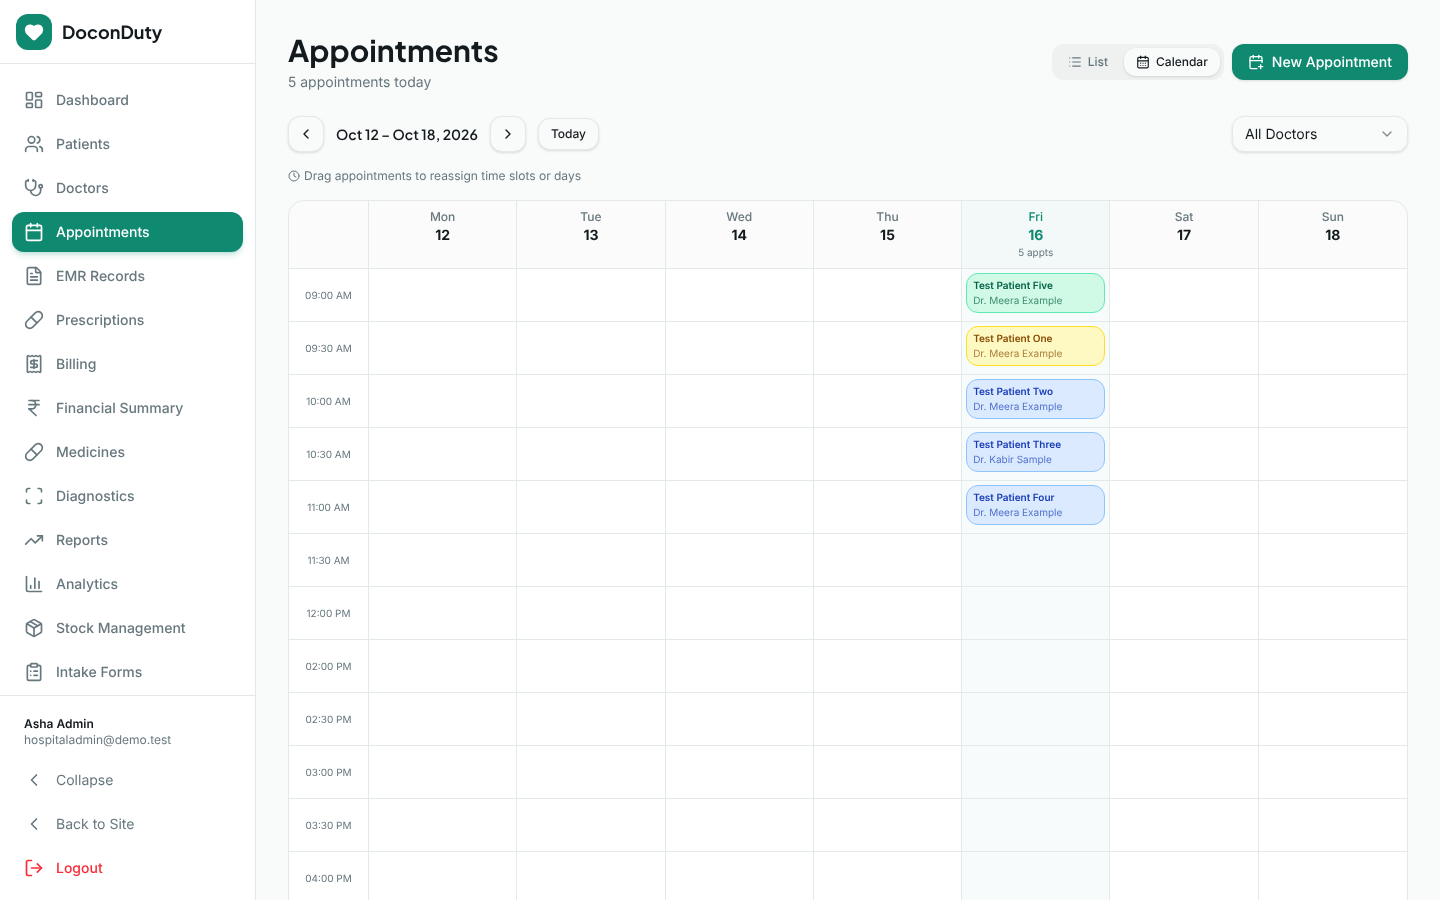Click the Fri 16 column header
The width and height of the screenshot is (1440, 900).
[1036, 235]
